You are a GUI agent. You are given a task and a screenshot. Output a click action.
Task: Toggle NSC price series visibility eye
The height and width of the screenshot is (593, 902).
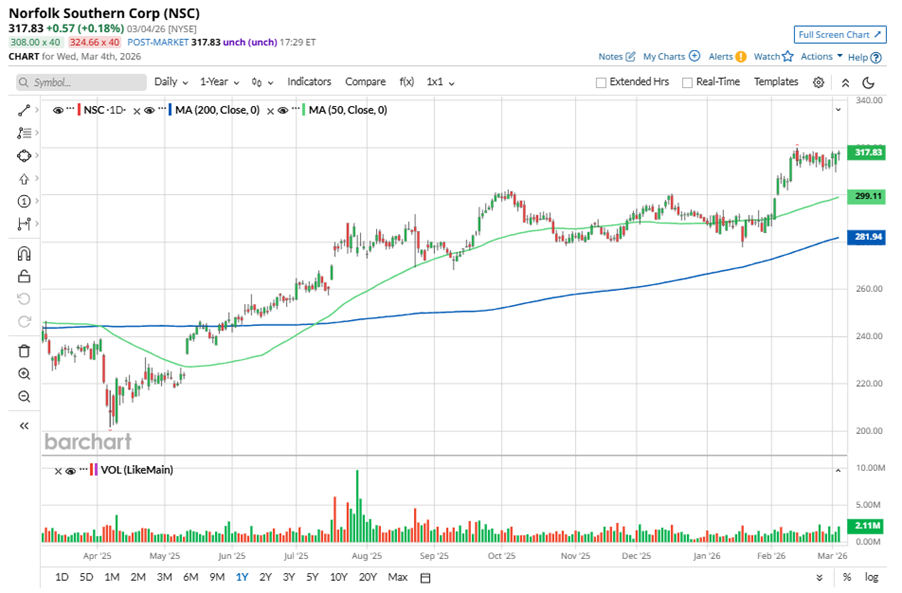coord(58,110)
